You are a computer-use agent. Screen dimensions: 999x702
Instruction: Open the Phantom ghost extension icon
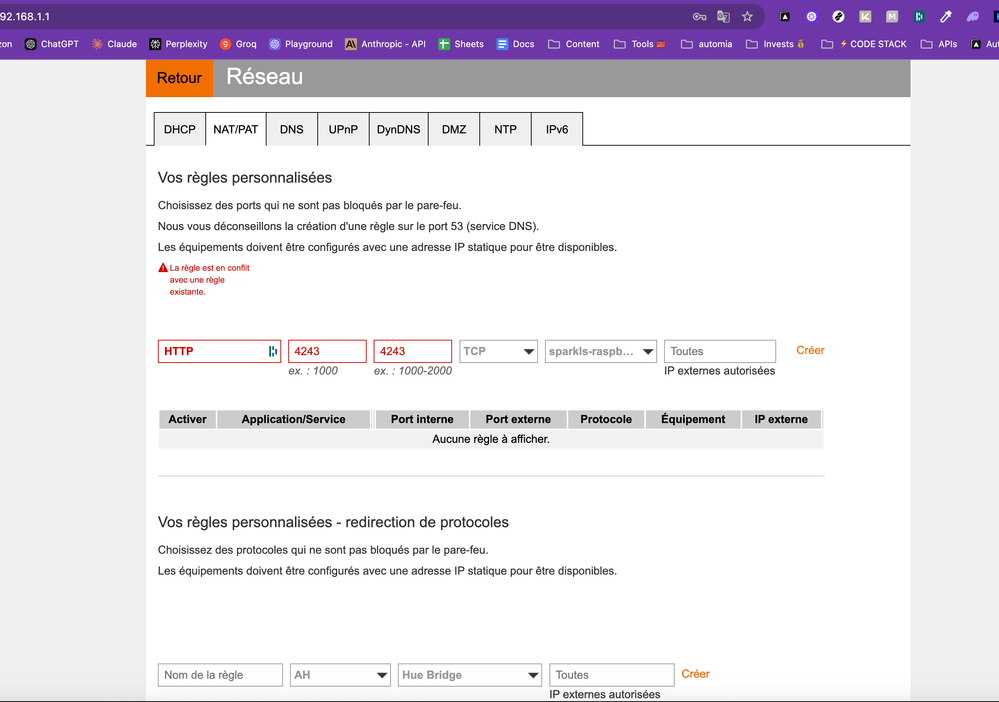971,16
